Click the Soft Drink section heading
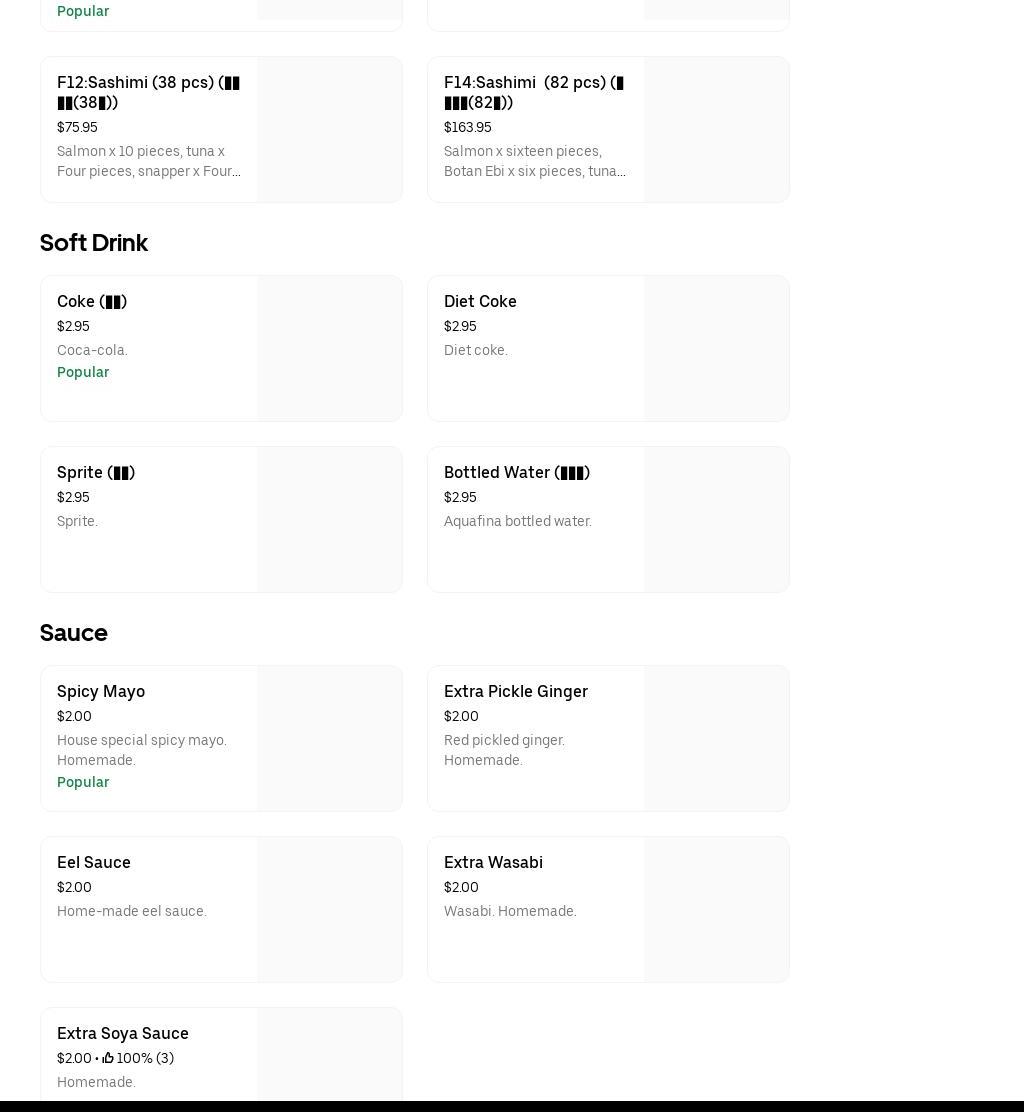 coord(94,243)
